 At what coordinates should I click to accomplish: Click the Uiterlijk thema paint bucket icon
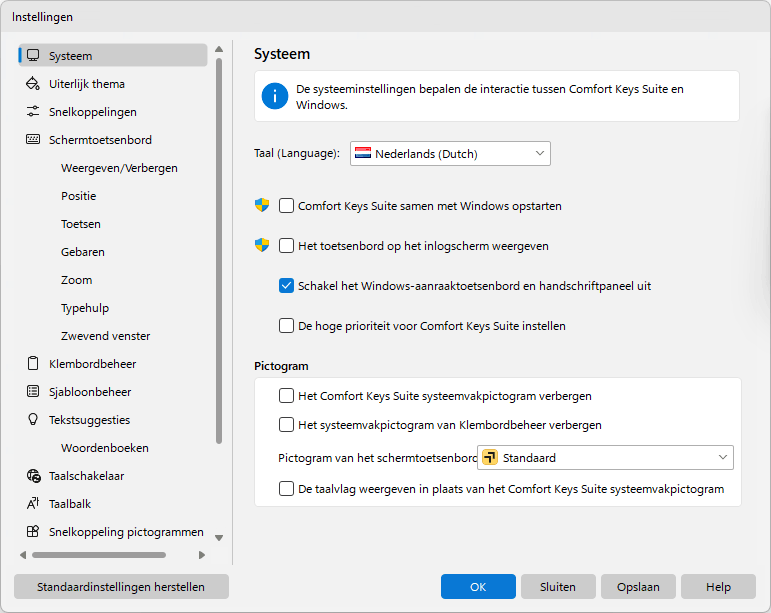tap(33, 84)
